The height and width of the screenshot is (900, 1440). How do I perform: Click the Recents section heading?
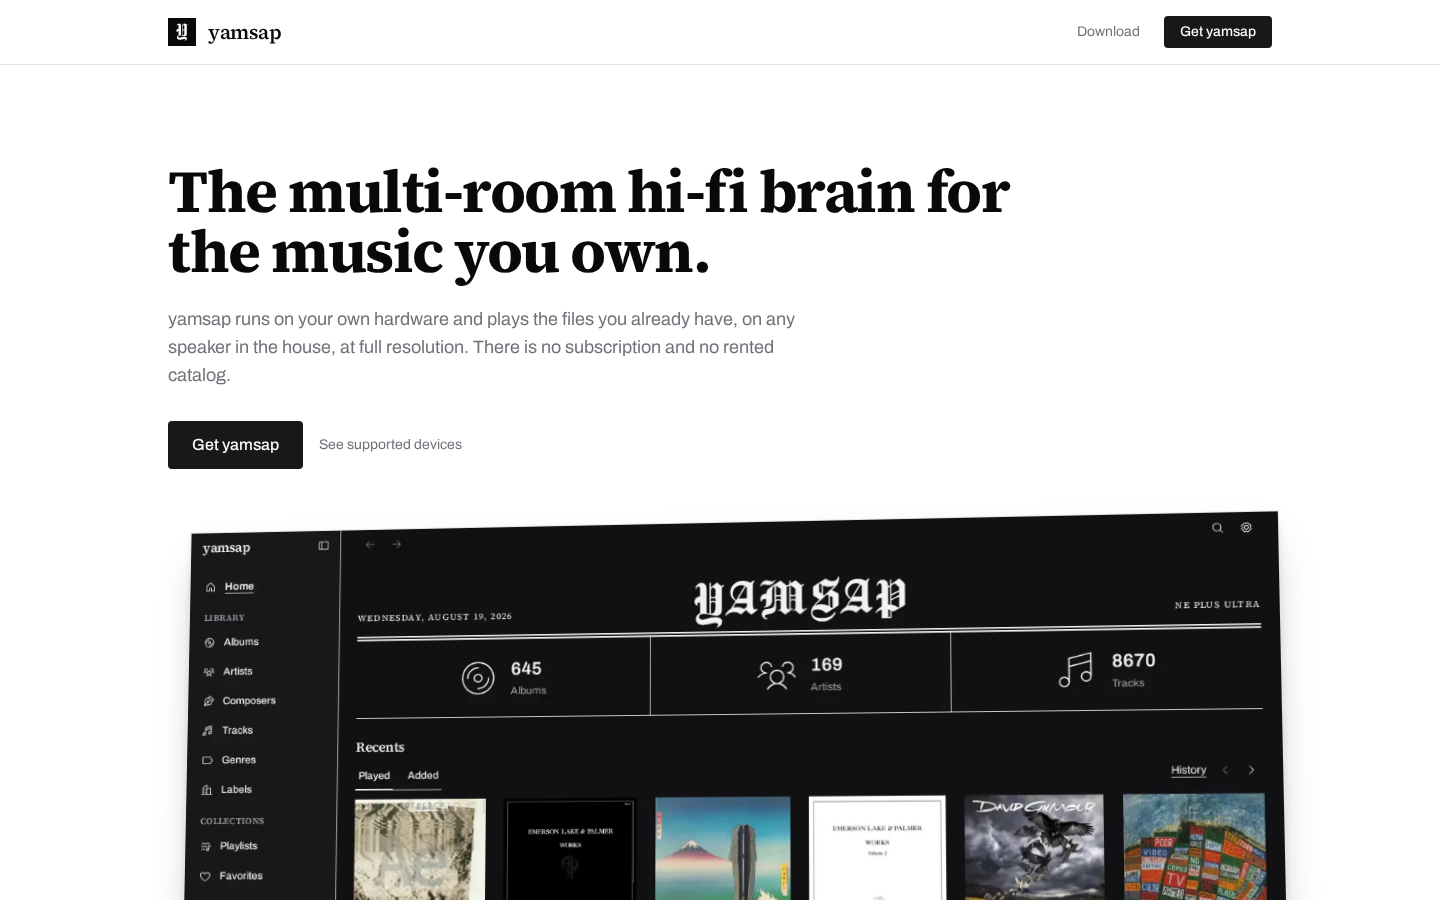tap(380, 747)
